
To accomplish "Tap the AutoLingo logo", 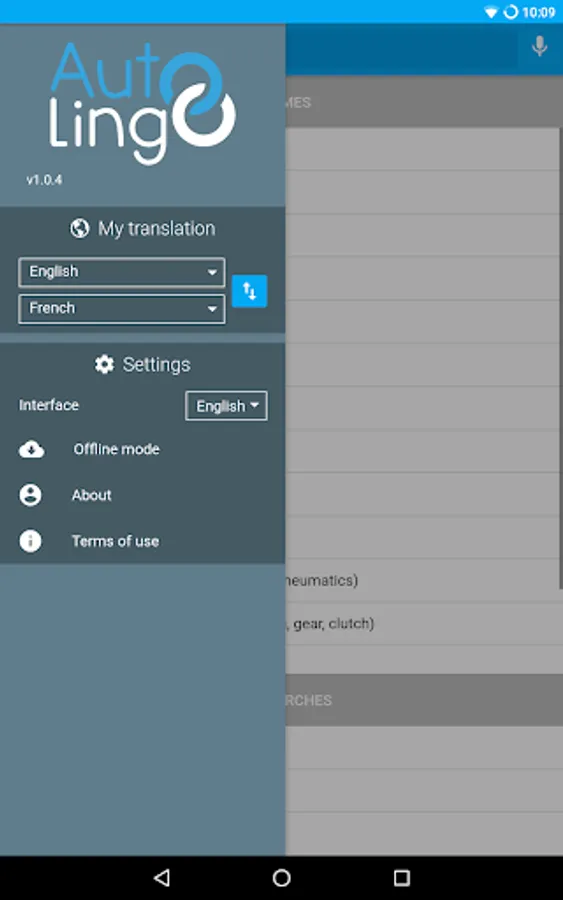I will [142, 103].
